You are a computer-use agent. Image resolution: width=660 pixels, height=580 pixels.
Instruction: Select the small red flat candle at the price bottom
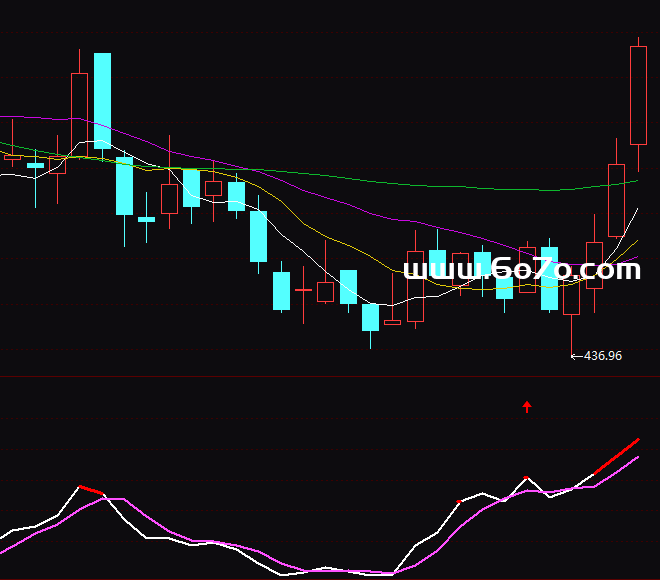392,322
